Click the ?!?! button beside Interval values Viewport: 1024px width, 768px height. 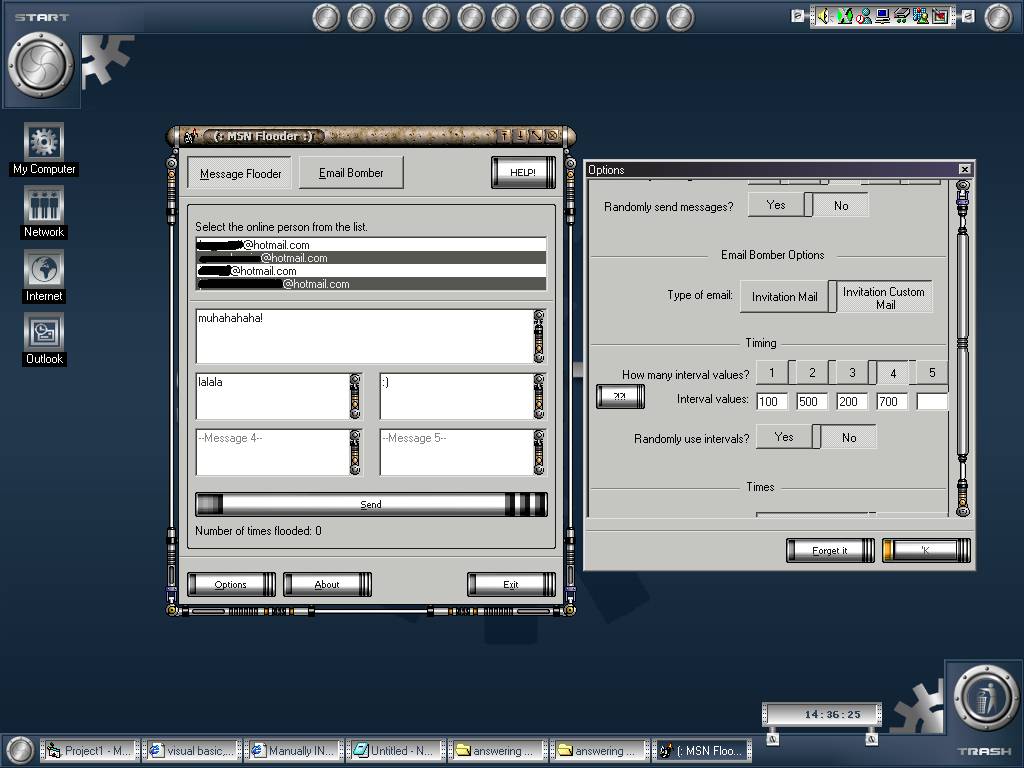pos(620,396)
